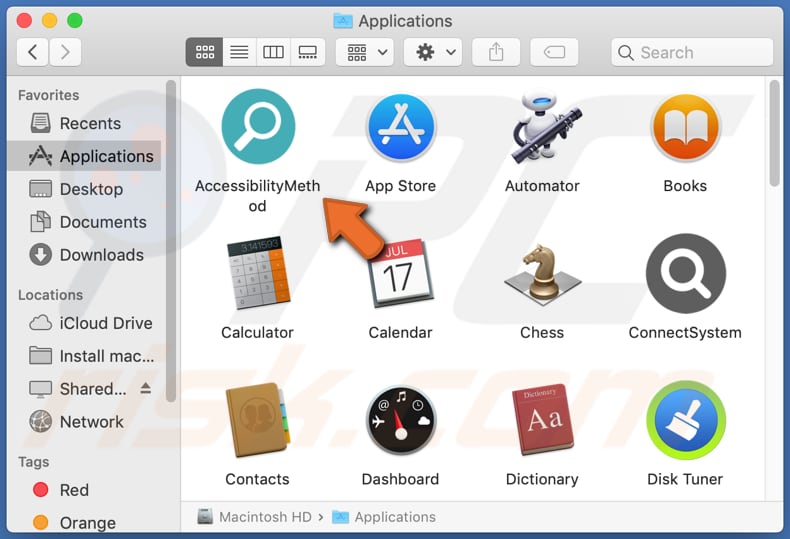The width and height of the screenshot is (790, 539).
Task: Select the Calculator app icon
Action: click(x=258, y=273)
